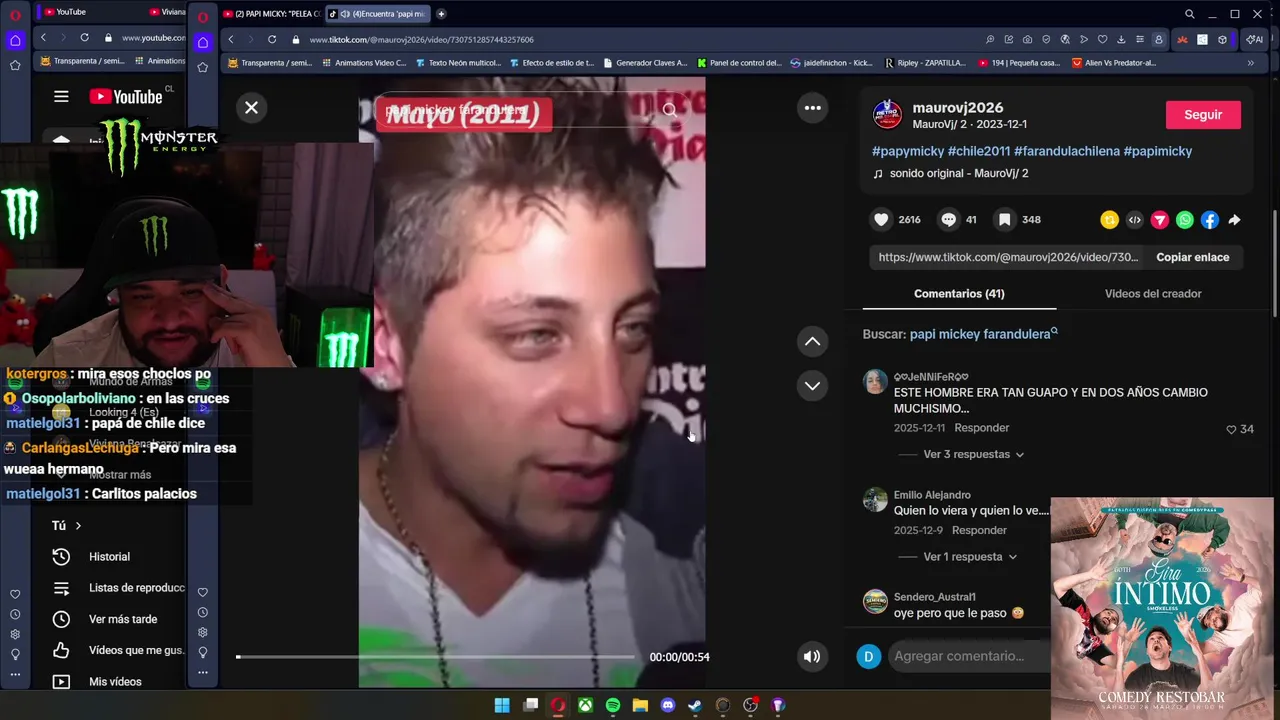1280x720 pixels.
Task: Expand the 'Tú' section in YouTube sidebar
Action: click(66, 525)
